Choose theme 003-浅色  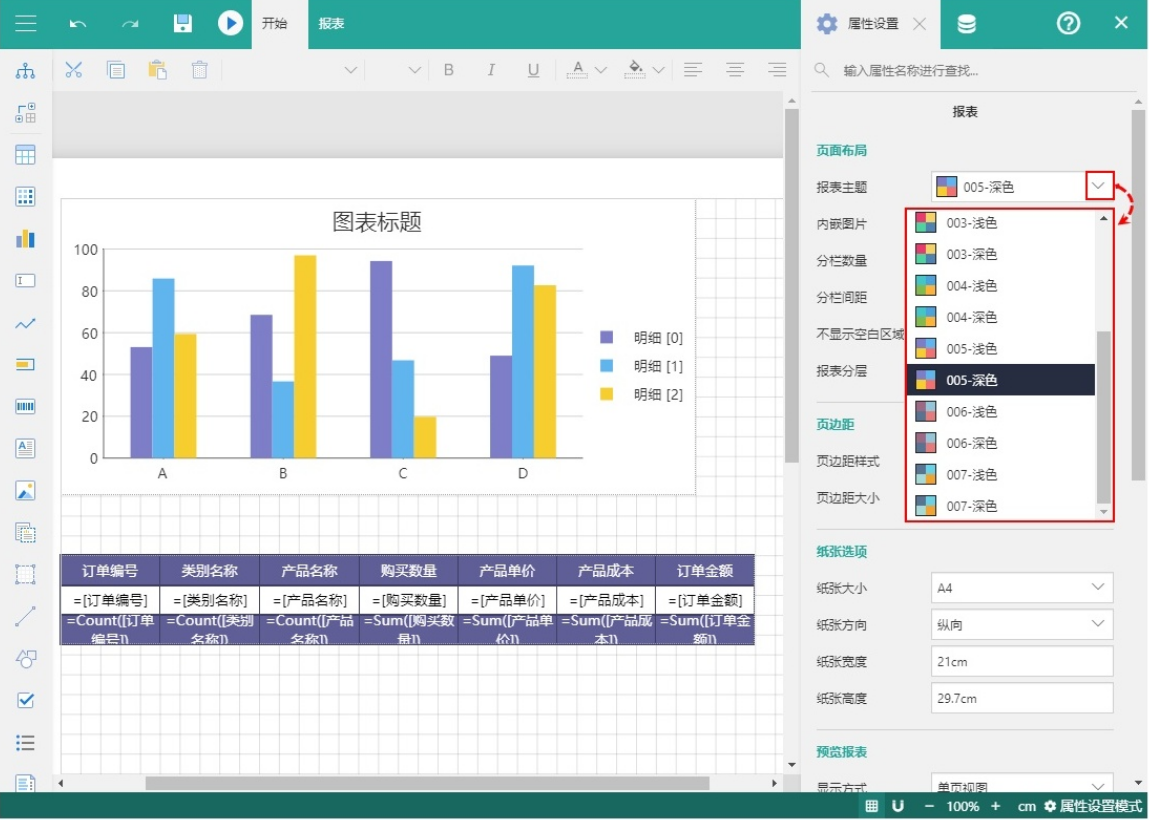[1001, 223]
